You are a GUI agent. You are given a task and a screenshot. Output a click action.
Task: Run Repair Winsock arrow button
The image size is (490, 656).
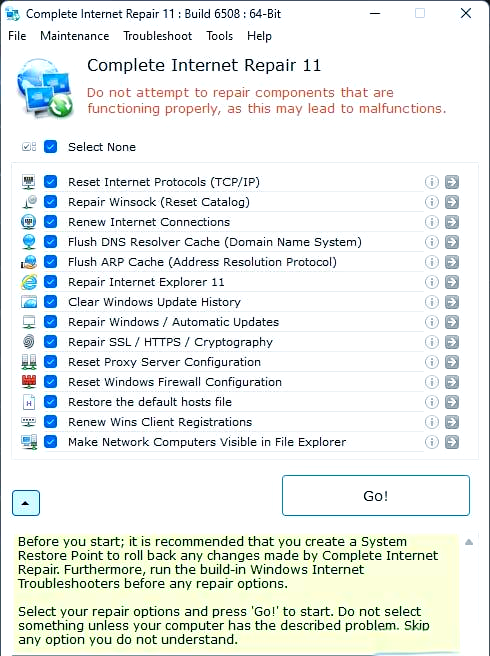452,202
